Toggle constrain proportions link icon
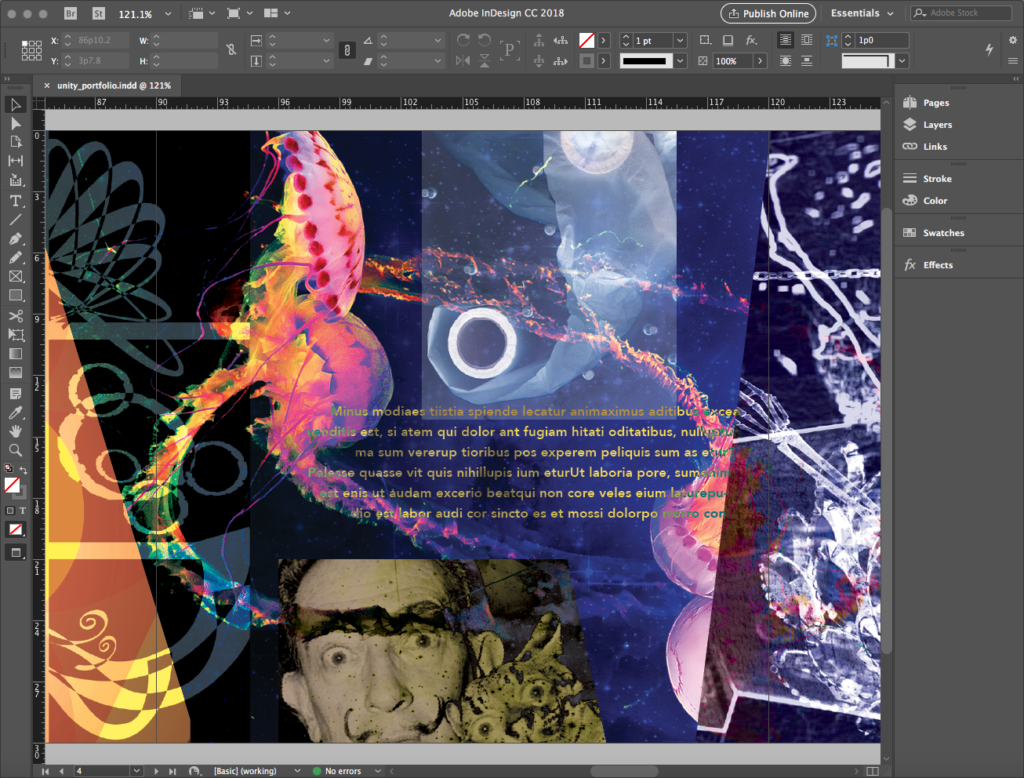 click(232, 49)
